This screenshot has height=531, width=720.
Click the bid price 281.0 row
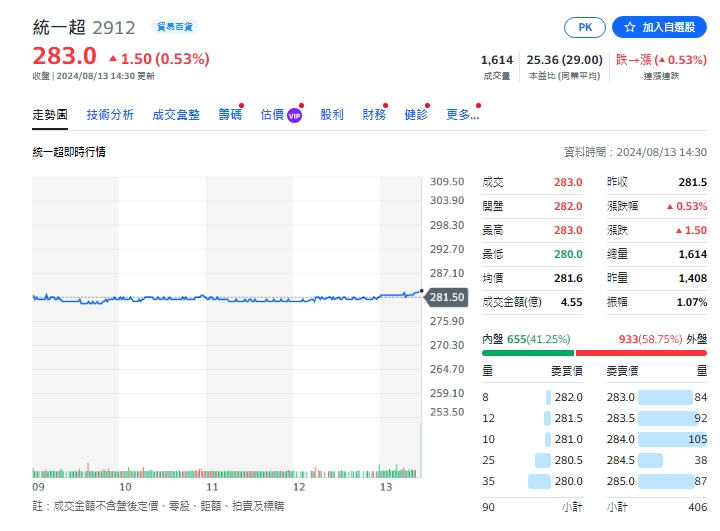pyautogui.click(x=532, y=439)
